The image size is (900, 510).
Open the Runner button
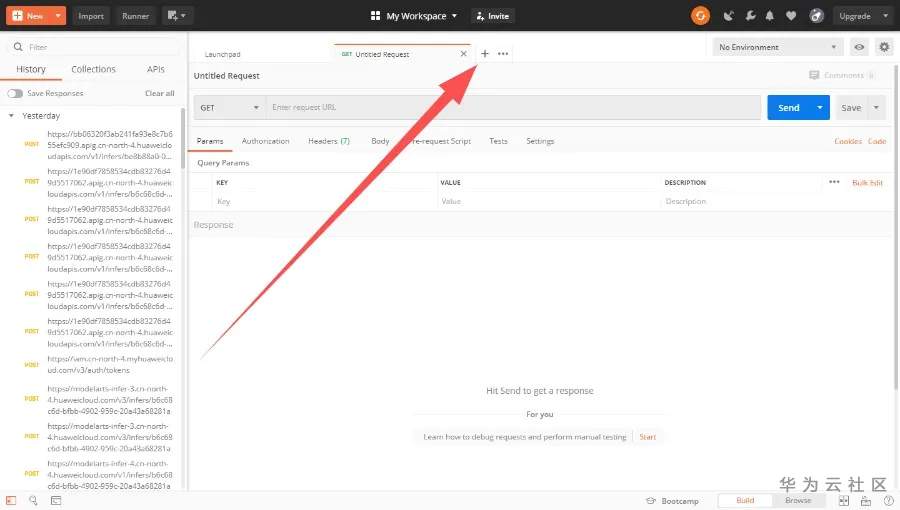click(135, 15)
